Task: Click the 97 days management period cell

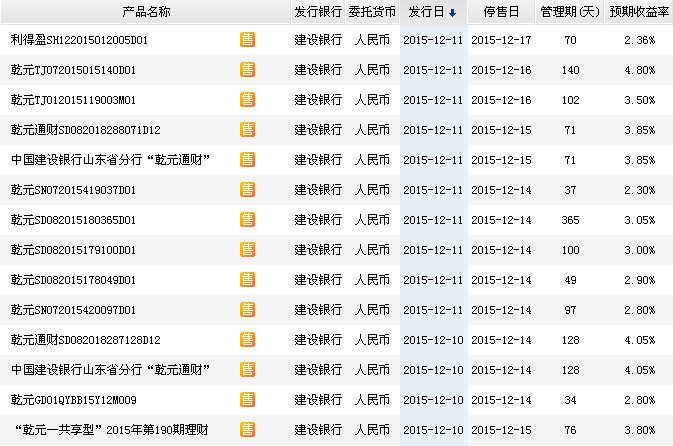Action: pos(570,310)
